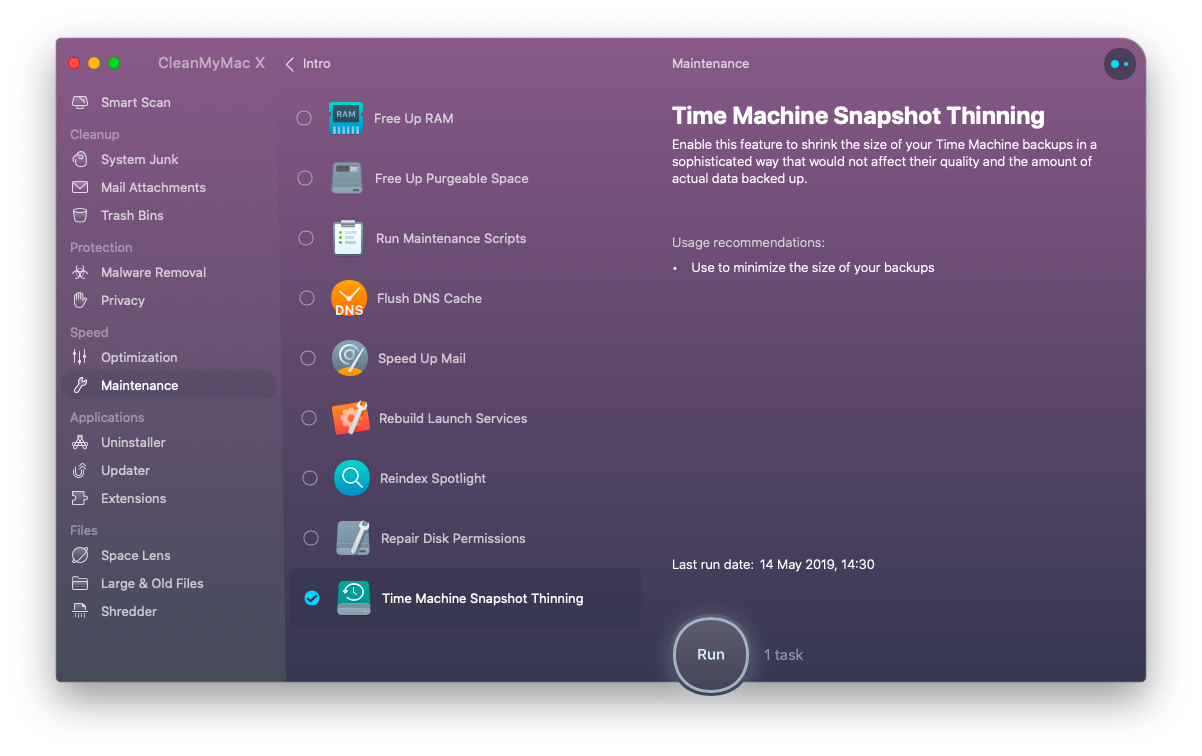Click the Optimization sliders icon
This screenshot has width=1202, height=756.
point(80,358)
